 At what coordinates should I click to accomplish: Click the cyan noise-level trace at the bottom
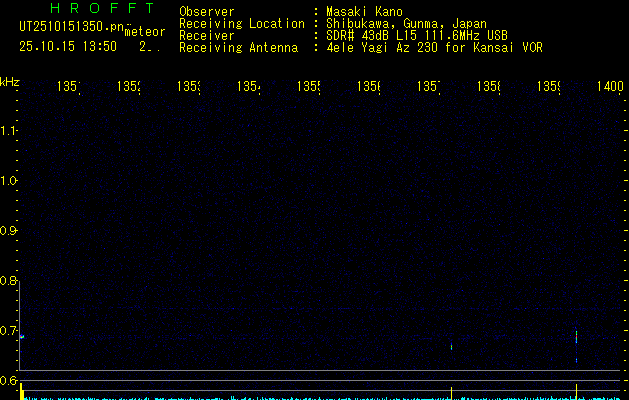coord(323,398)
